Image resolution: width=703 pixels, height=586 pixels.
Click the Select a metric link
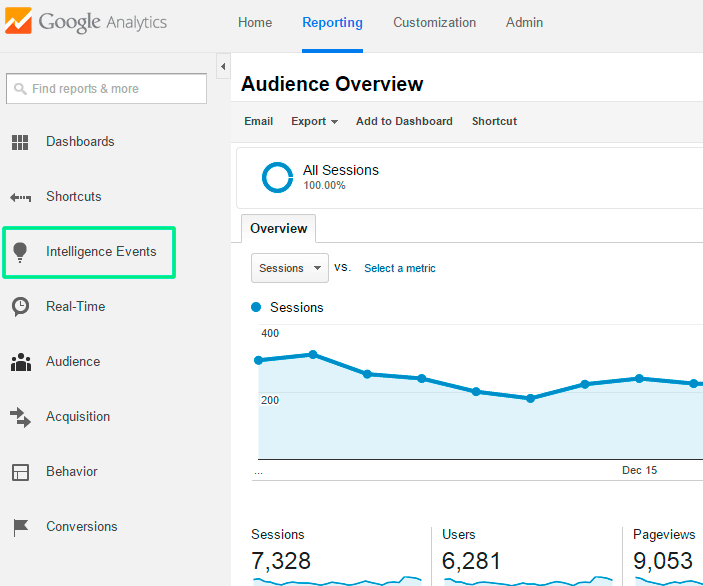pos(399,268)
